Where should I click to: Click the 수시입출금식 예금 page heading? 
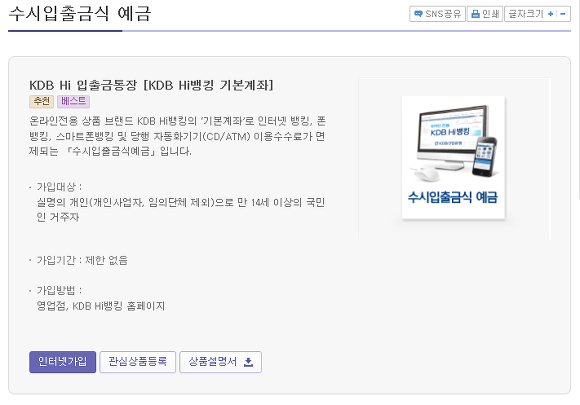tap(80, 14)
